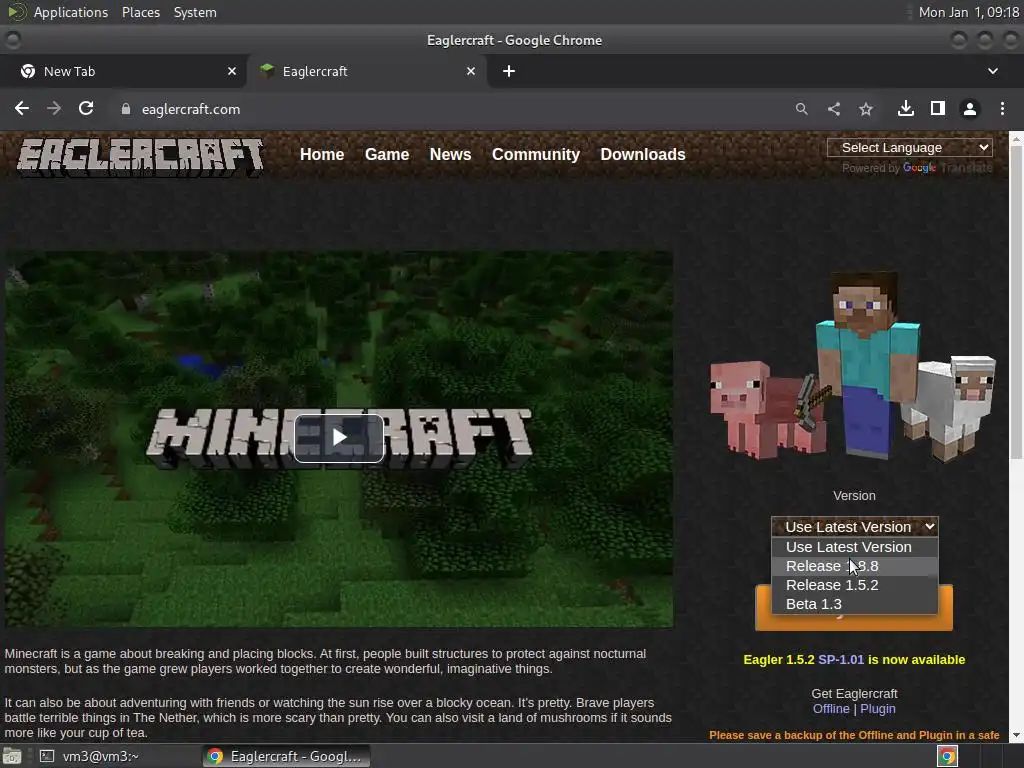Click the show desktop icon in taskbar
1024x768 pixels.
coord(12,756)
